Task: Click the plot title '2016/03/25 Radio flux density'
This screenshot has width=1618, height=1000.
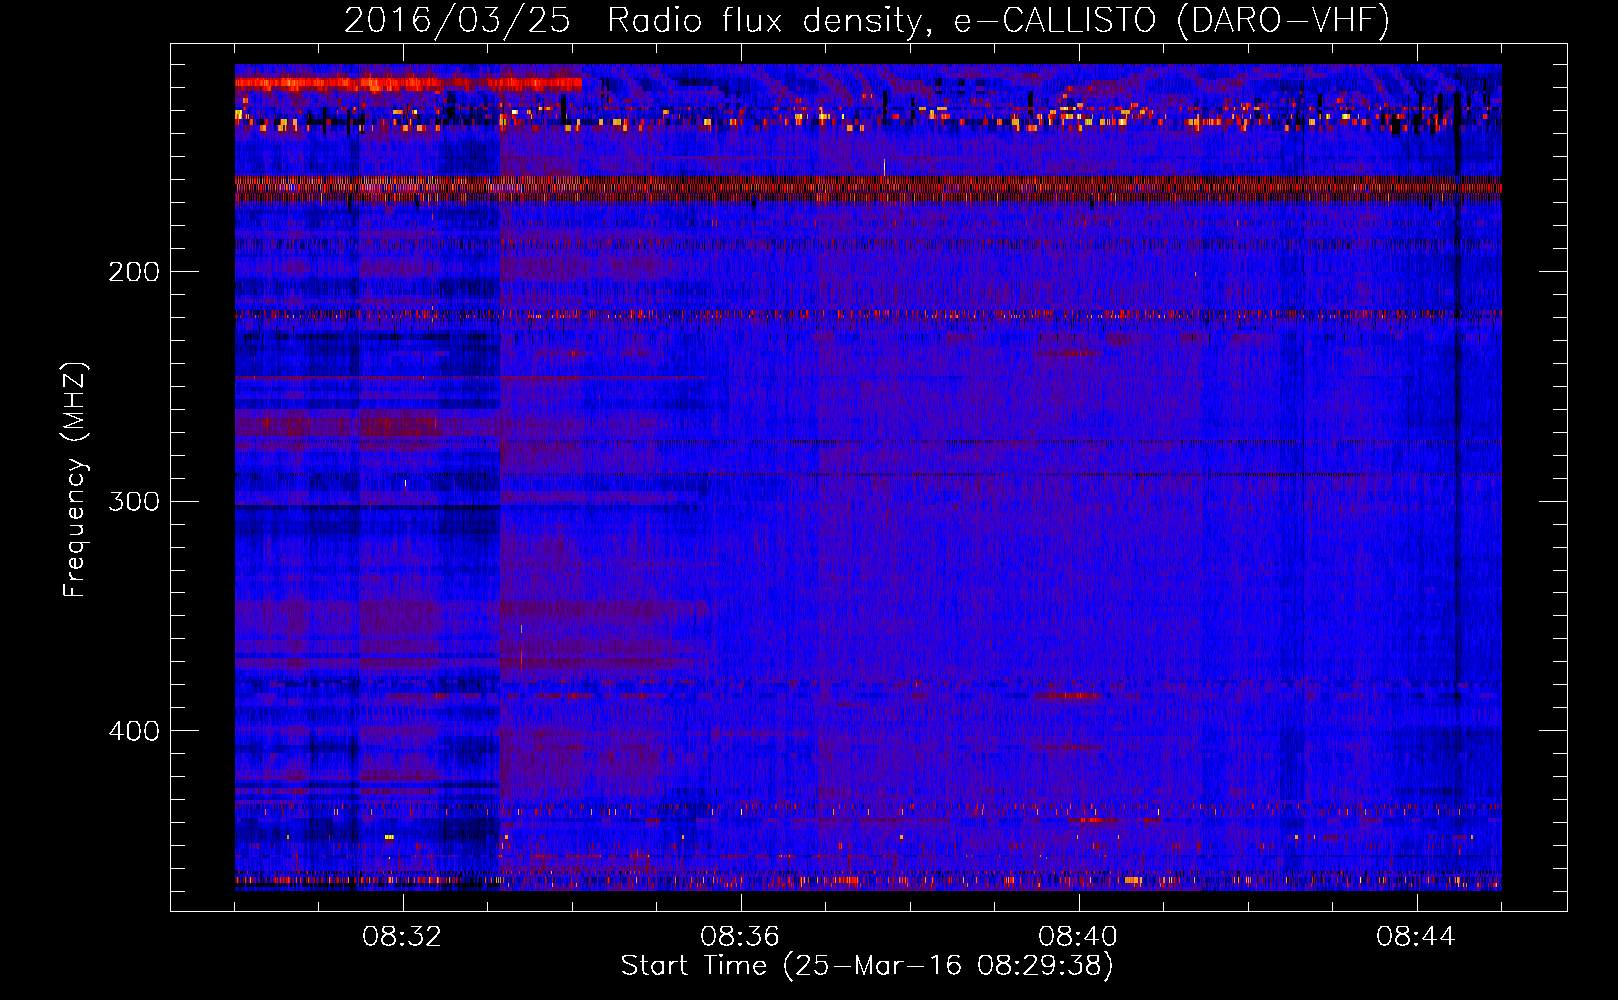Action: (867, 21)
